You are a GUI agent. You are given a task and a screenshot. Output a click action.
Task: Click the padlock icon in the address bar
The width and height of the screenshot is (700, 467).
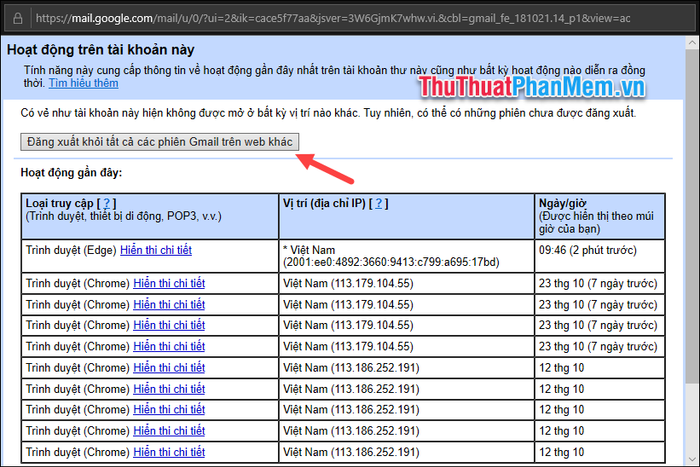(17, 18)
